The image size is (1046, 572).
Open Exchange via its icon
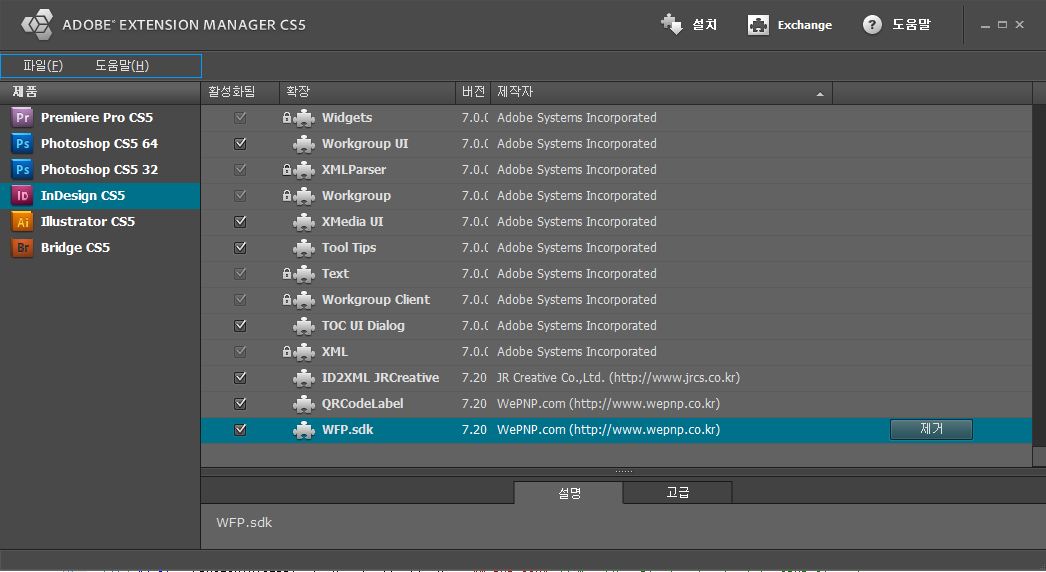click(758, 25)
